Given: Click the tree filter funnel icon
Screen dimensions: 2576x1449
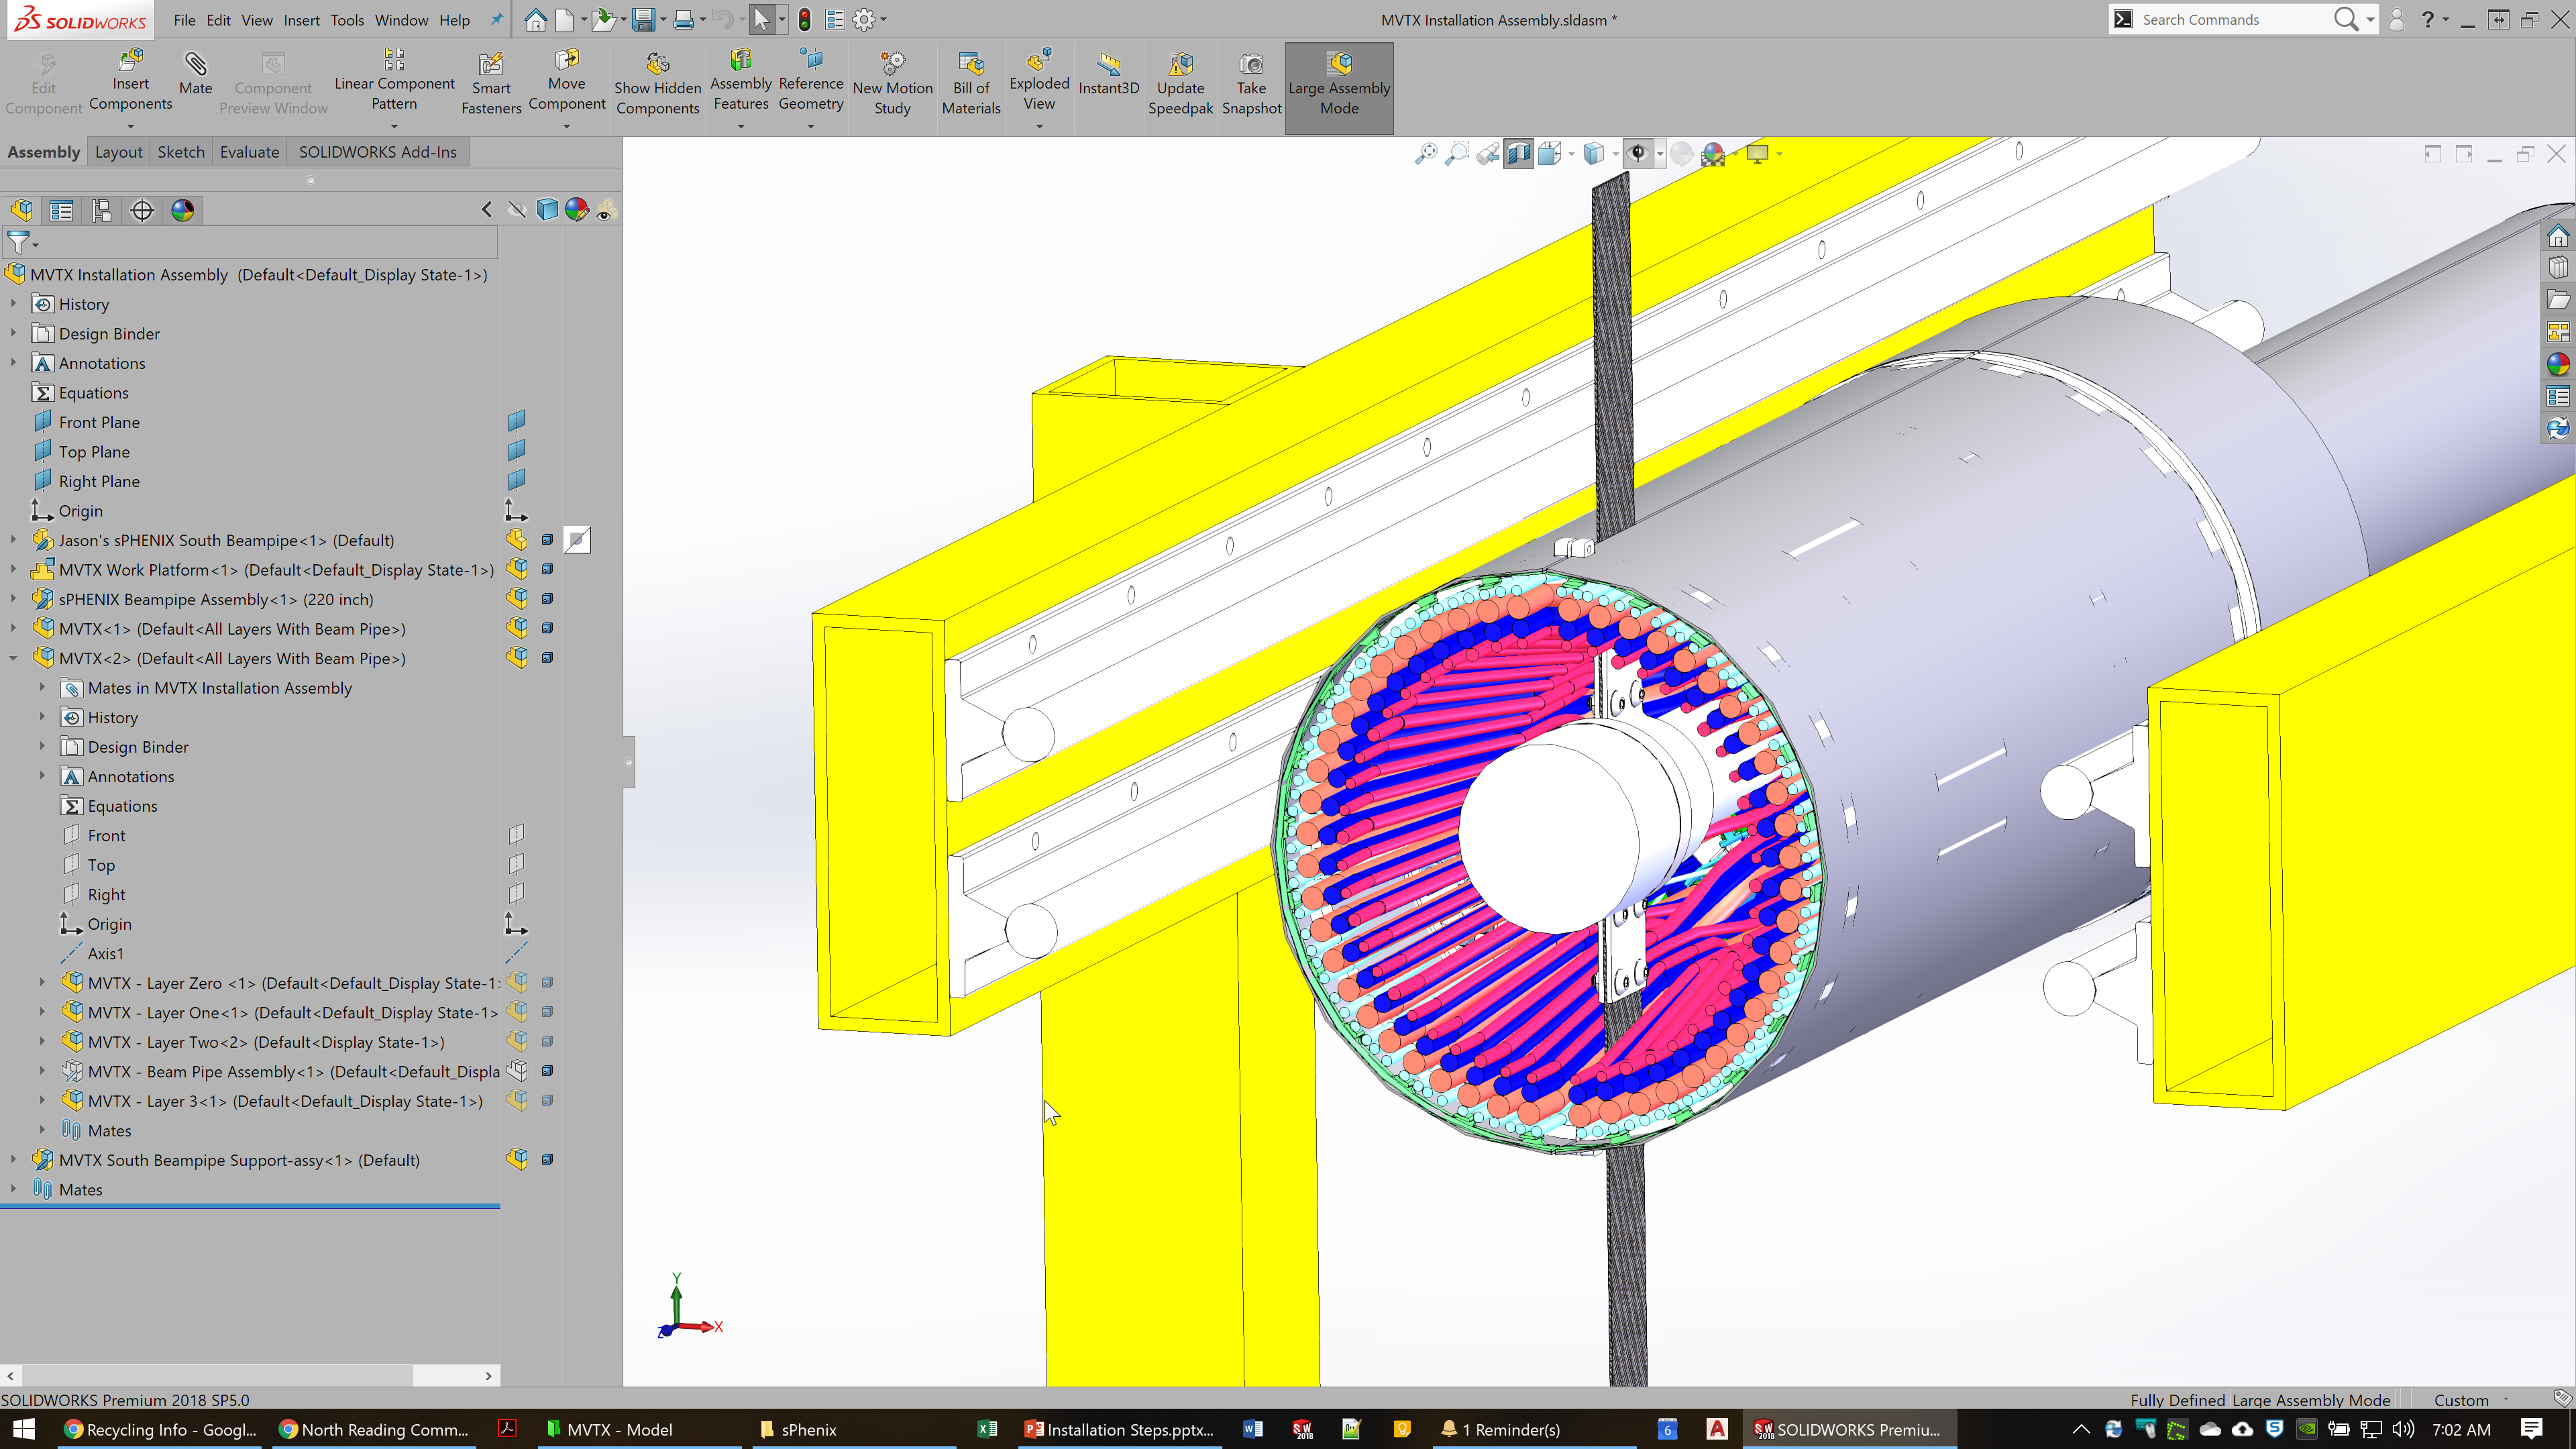Looking at the screenshot, I should tap(18, 242).
